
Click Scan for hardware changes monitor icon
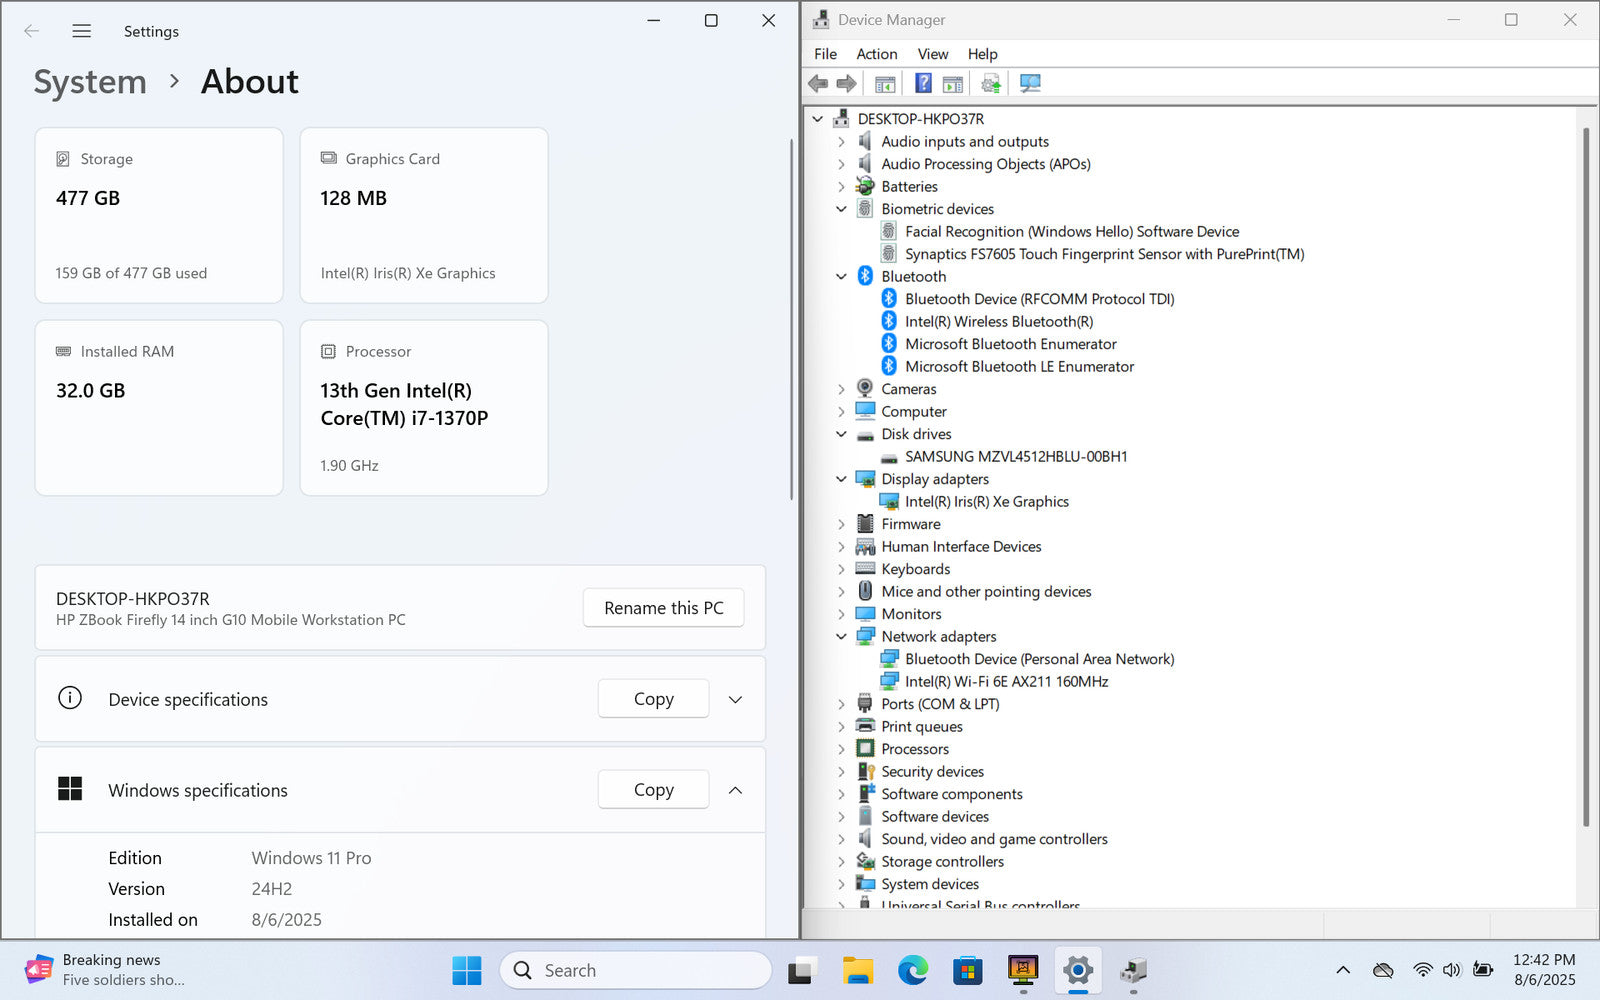[x=1030, y=83]
